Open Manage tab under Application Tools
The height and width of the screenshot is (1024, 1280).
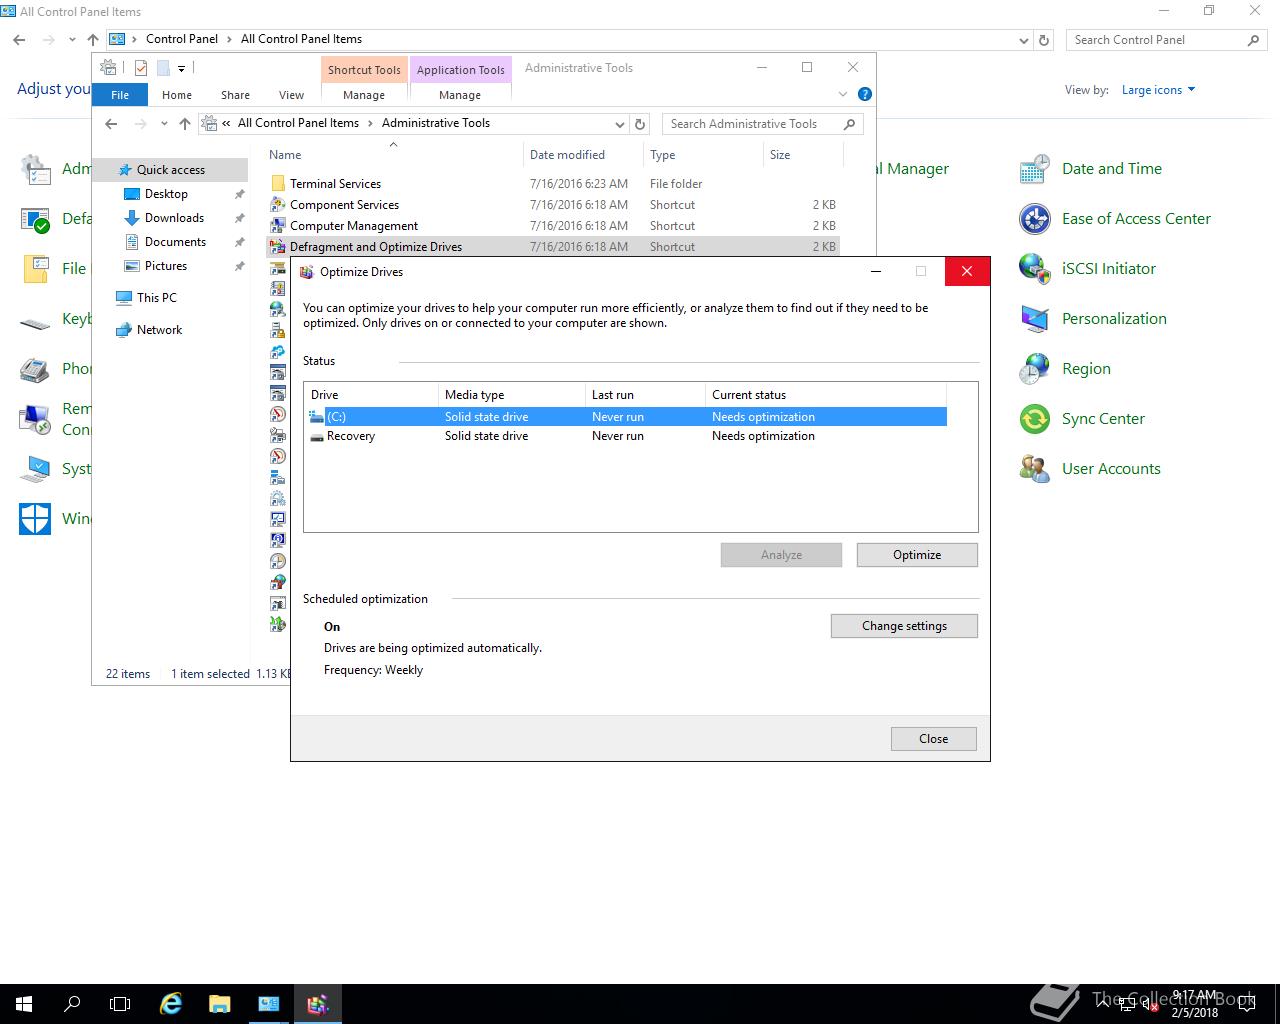(x=460, y=95)
